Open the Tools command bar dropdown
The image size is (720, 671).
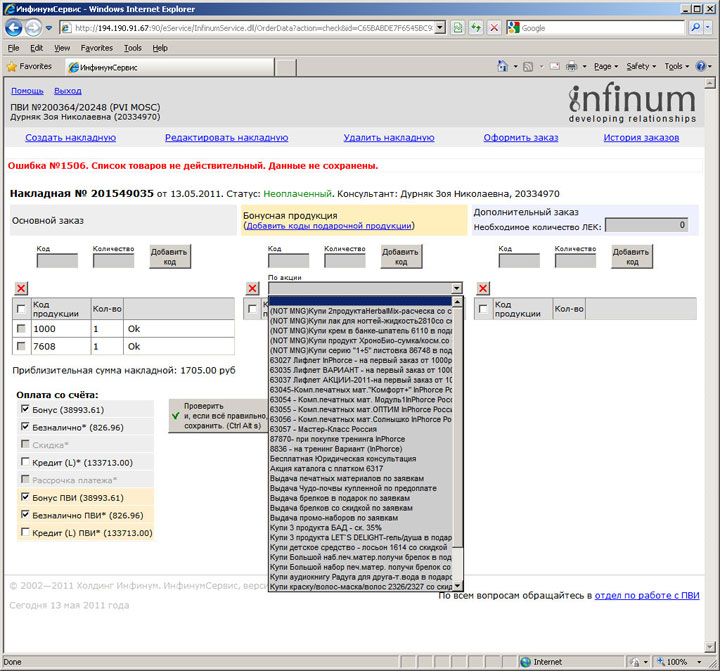tap(677, 67)
